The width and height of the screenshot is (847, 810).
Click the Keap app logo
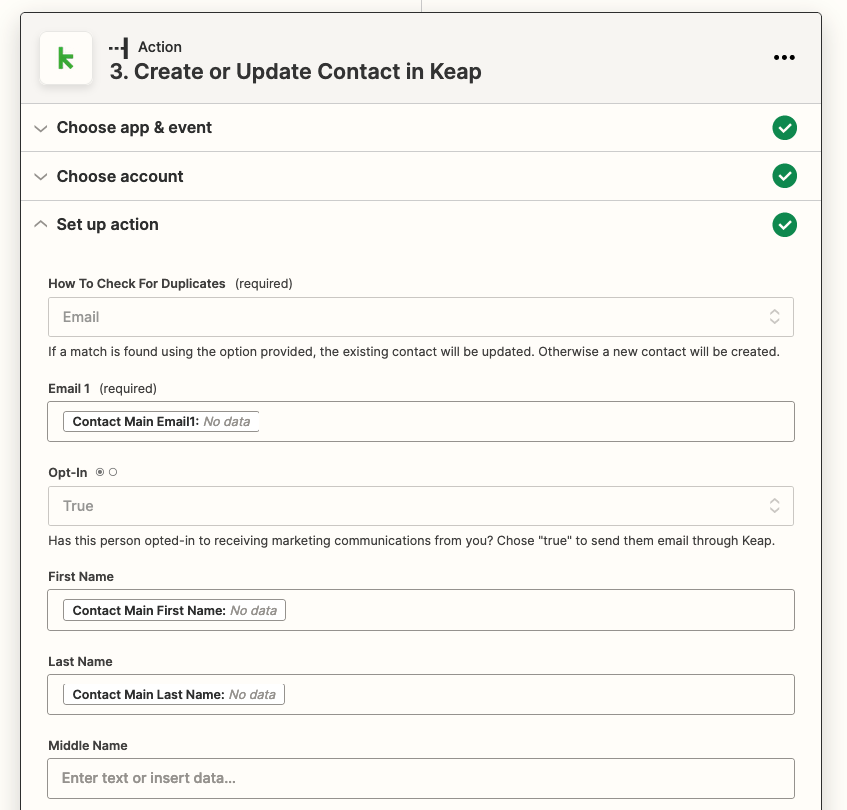click(65, 57)
